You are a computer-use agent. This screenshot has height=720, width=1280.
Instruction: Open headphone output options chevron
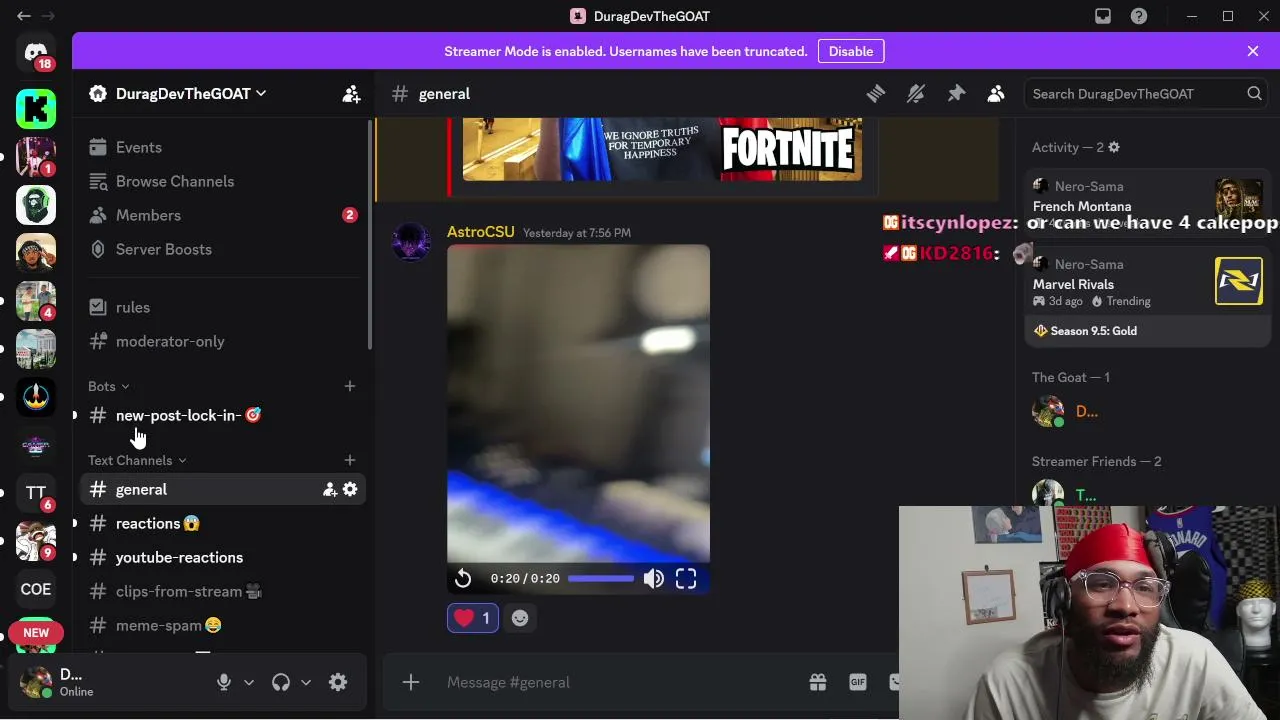pyautogui.click(x=306, y=682)
